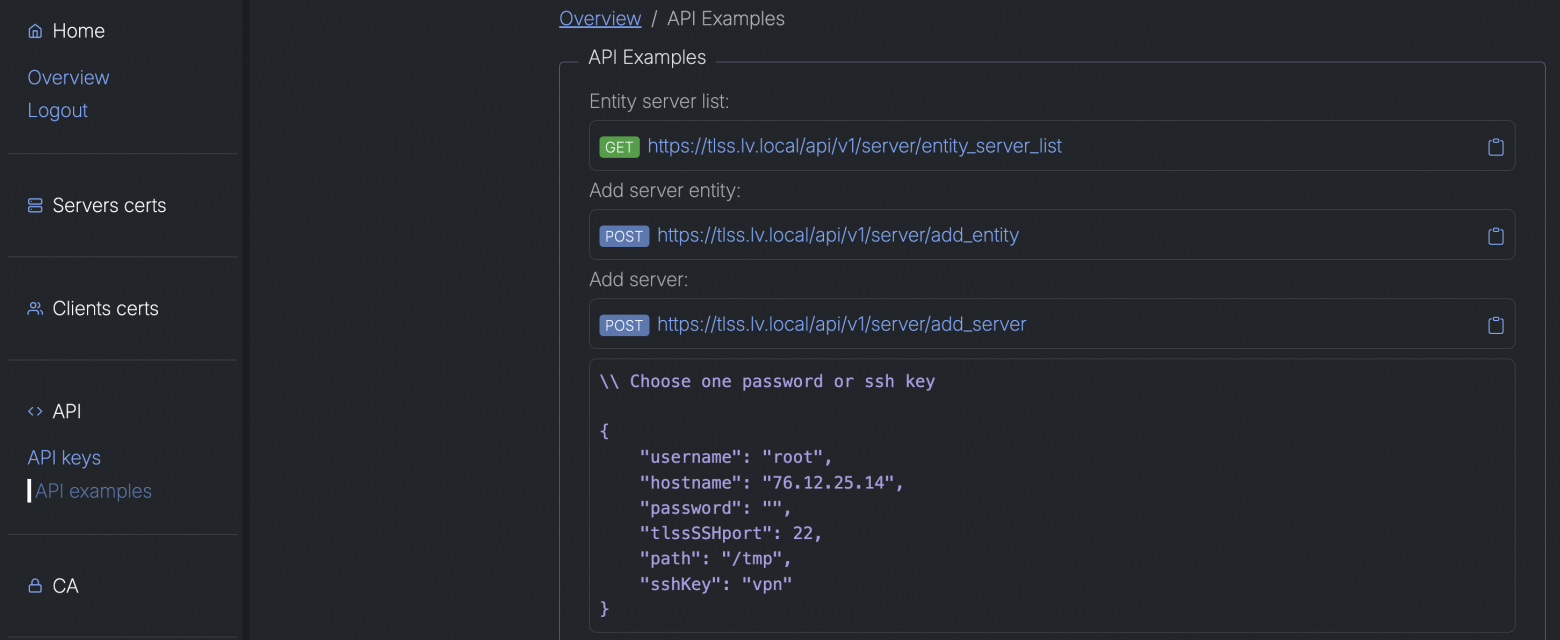Click the 'Choose one password or ssh key' comment
The height and width of the screenshot is (640, 1560).
[767, 381]
